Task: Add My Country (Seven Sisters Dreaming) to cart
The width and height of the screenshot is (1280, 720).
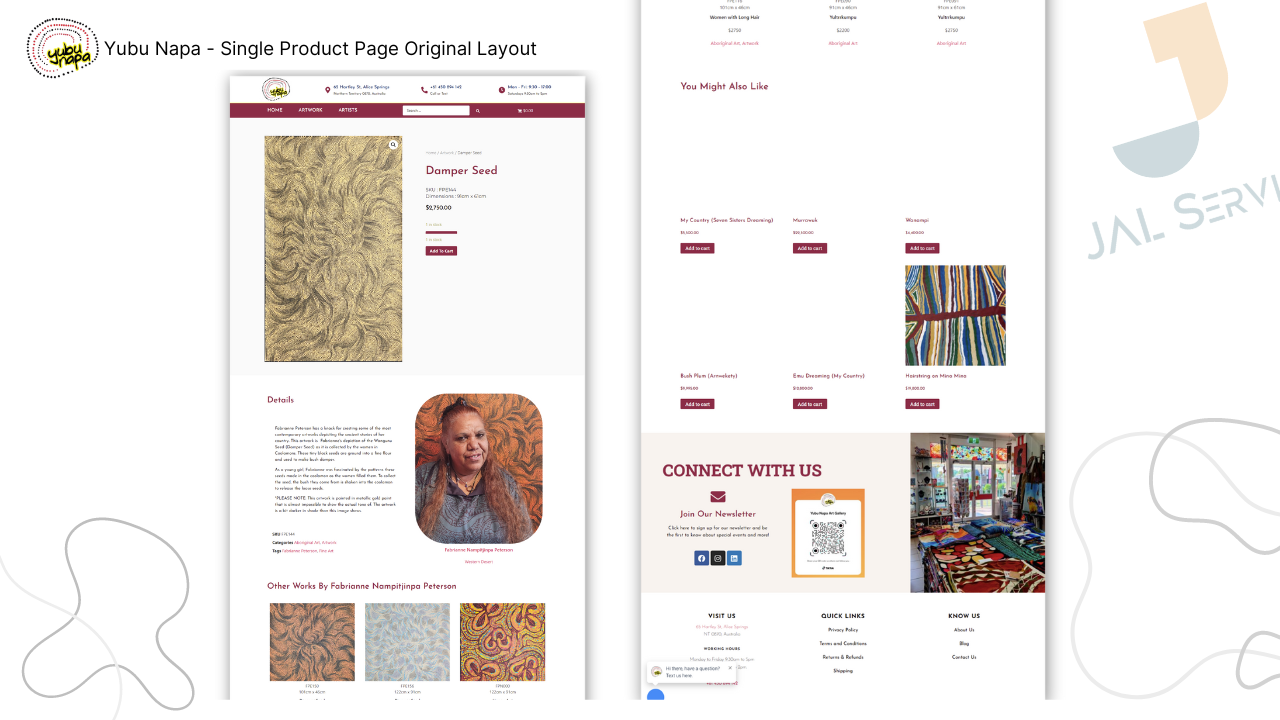Action: 697,248
